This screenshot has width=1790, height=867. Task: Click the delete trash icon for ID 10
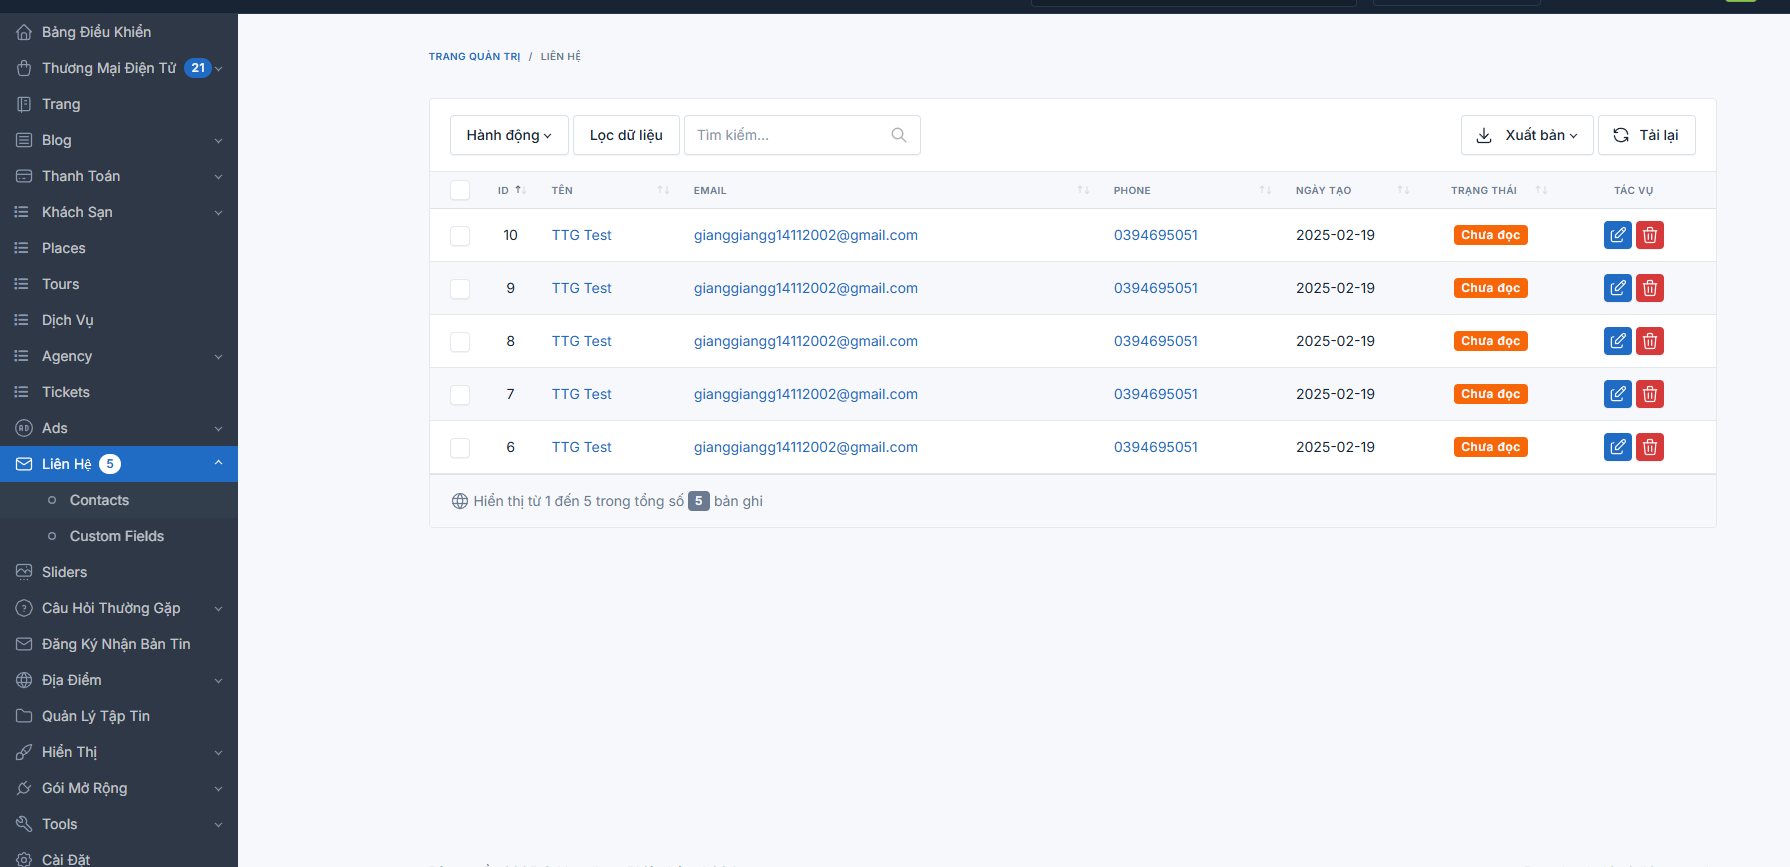click(1650, 235)
